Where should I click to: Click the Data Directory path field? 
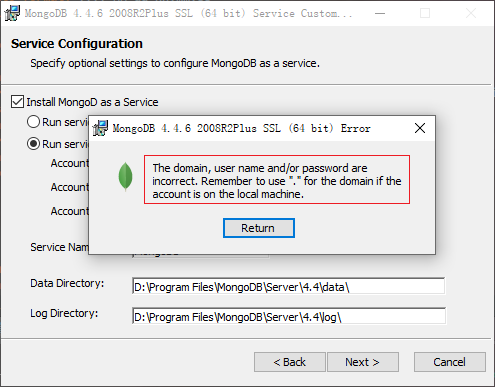click(x=288, y=286)
